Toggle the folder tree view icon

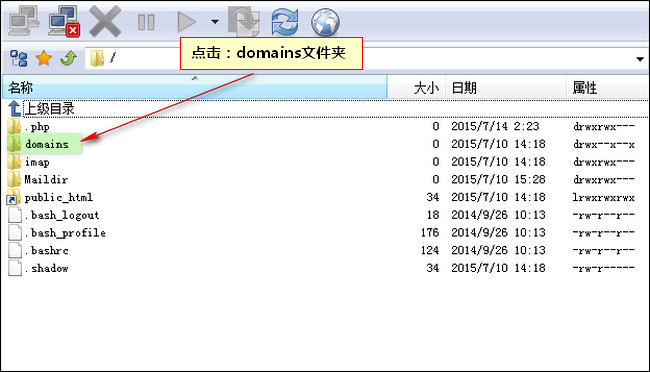click(19, 58)
